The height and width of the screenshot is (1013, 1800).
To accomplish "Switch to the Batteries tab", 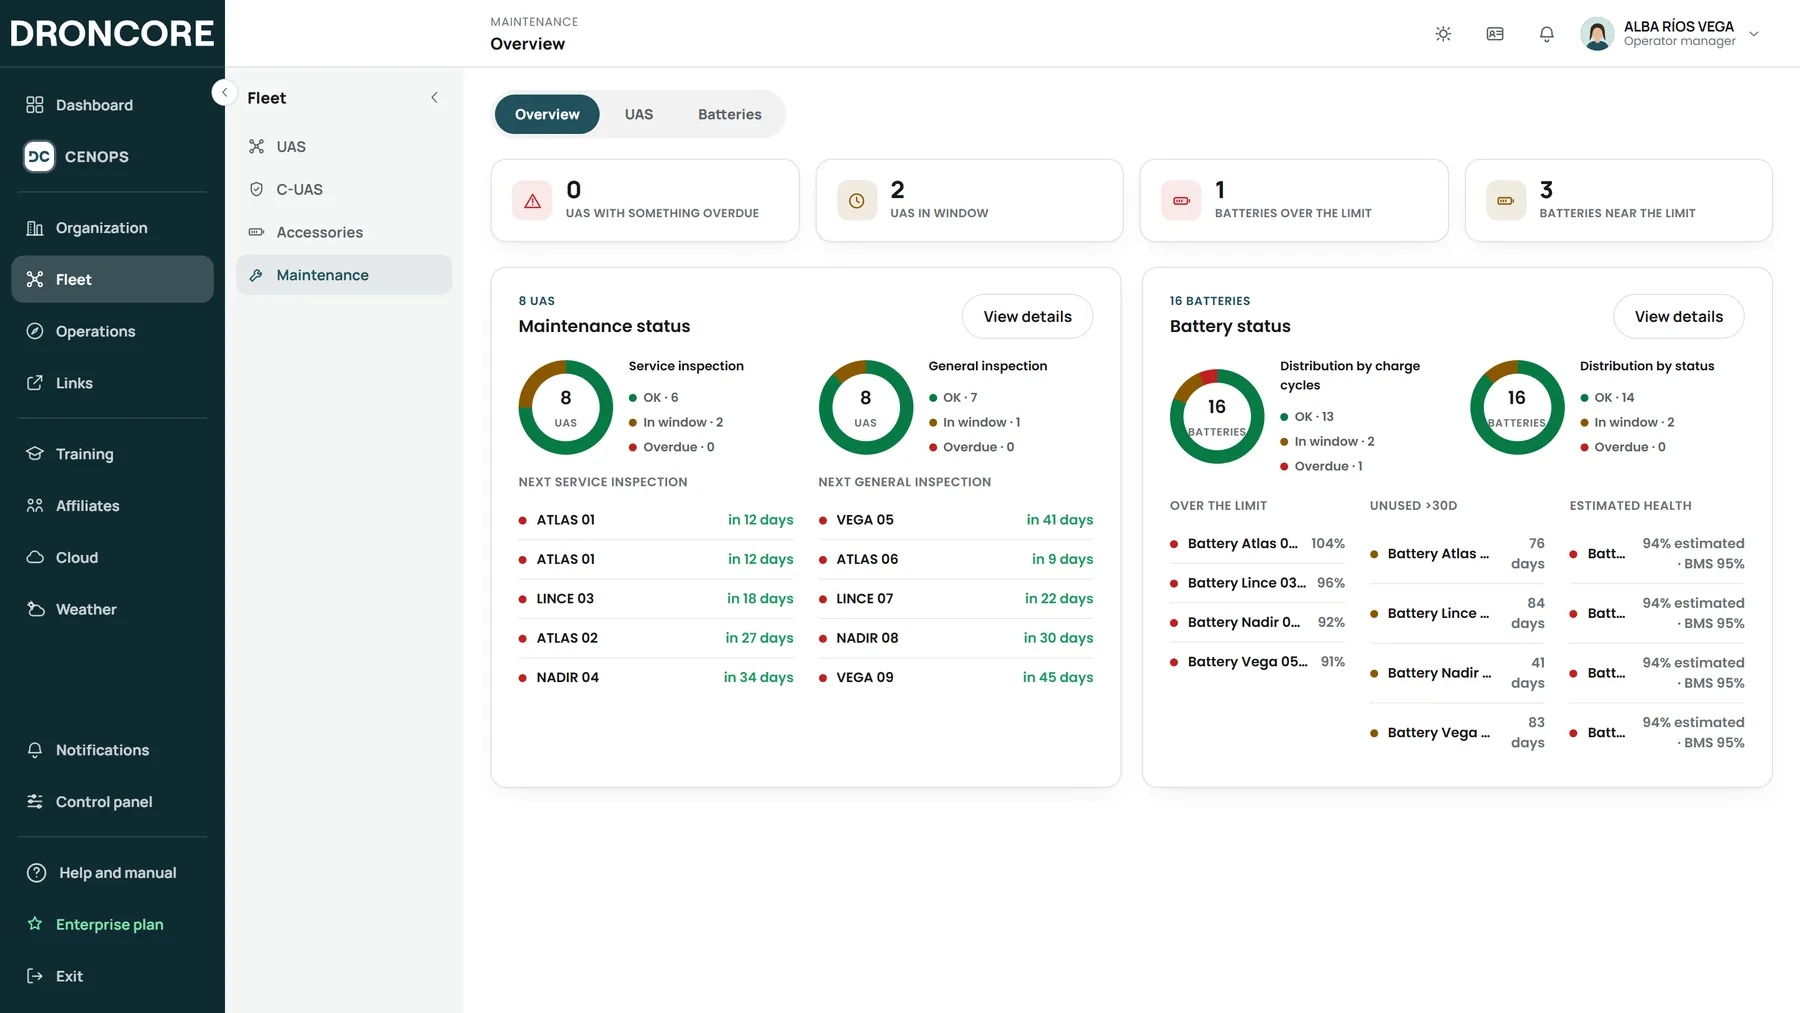I will click(x=730, y=114).
